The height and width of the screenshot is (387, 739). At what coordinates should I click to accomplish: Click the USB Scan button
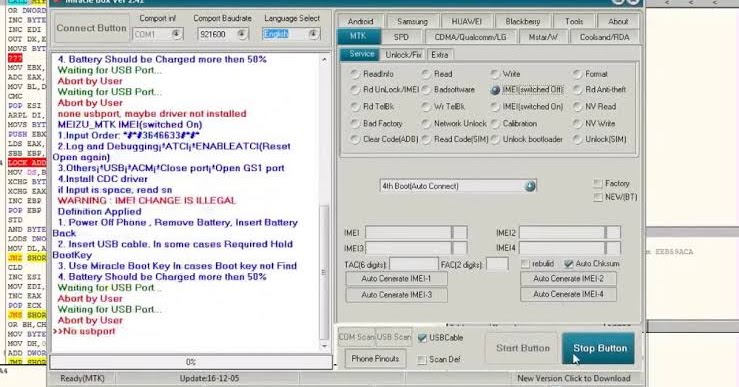tap(394, 338)
